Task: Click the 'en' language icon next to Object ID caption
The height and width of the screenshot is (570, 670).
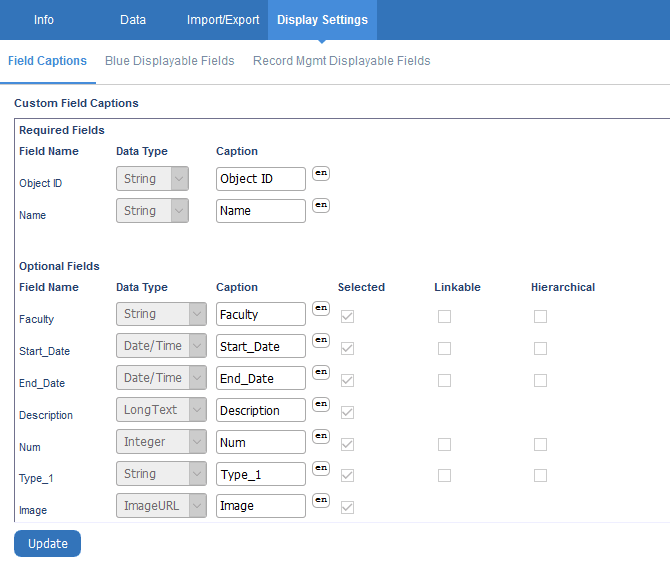Action: click(321, 173)
